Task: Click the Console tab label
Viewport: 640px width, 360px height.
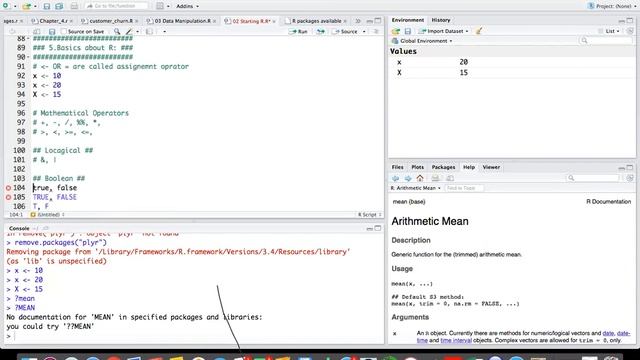Action: tap(19, 228)
